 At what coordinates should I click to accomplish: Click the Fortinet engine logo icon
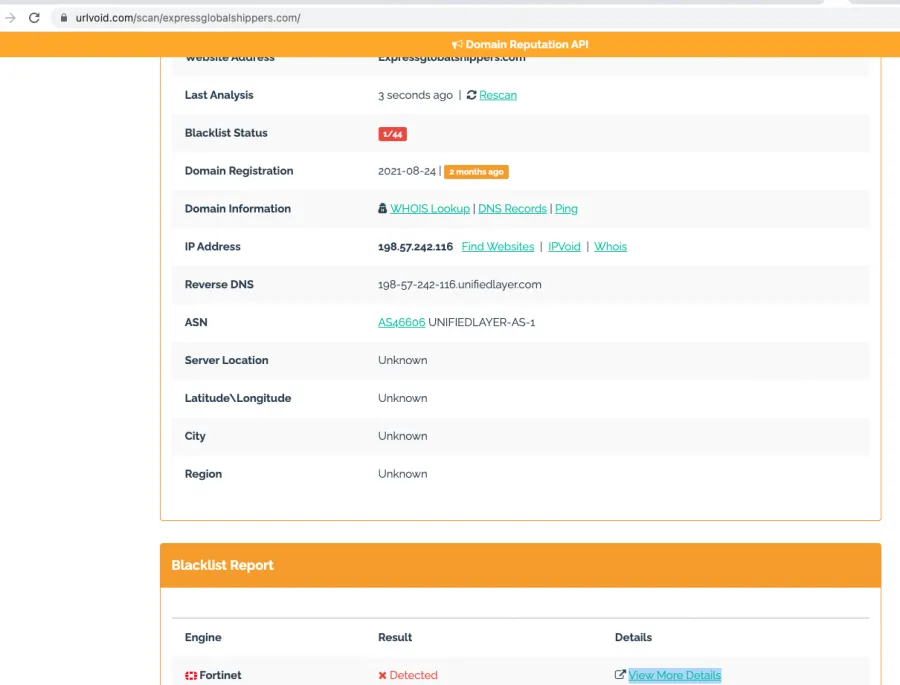(191, 676)
